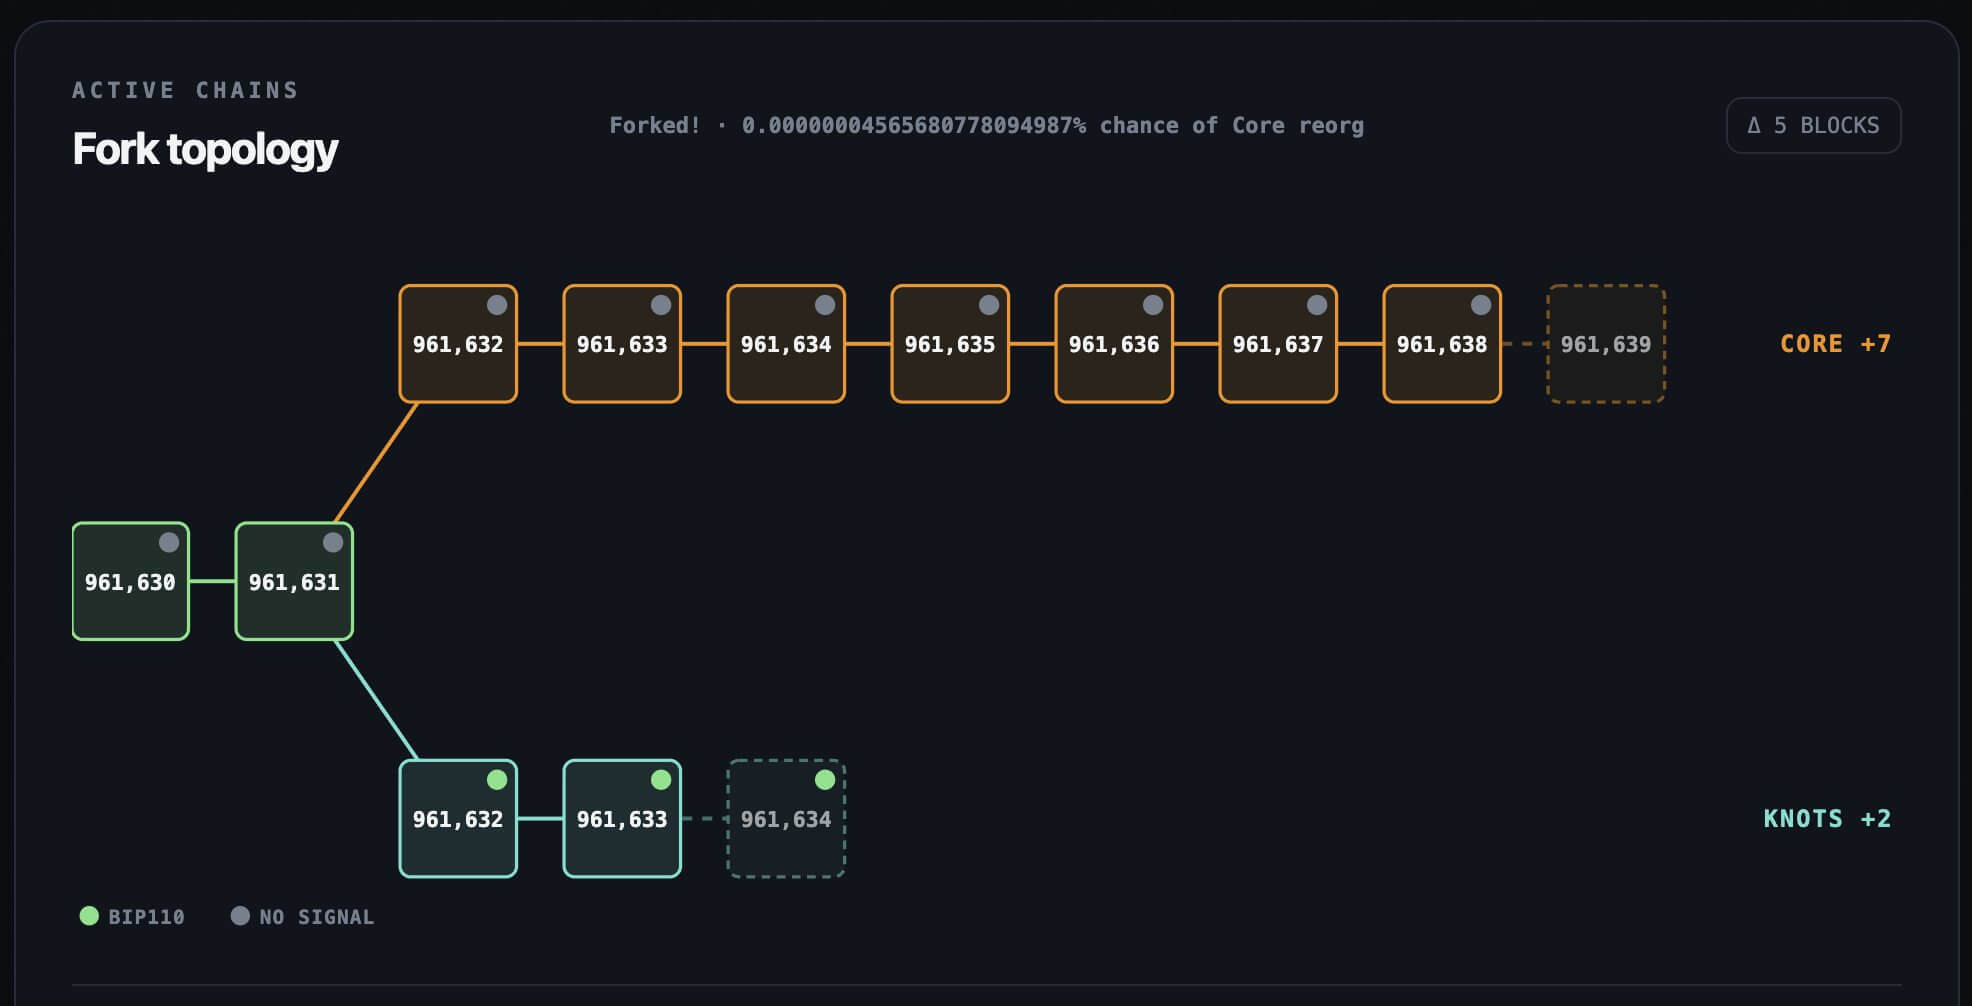Click pending Core block 961,639
This screenshot has width=1972, height=1006.
click(1606, 344)
